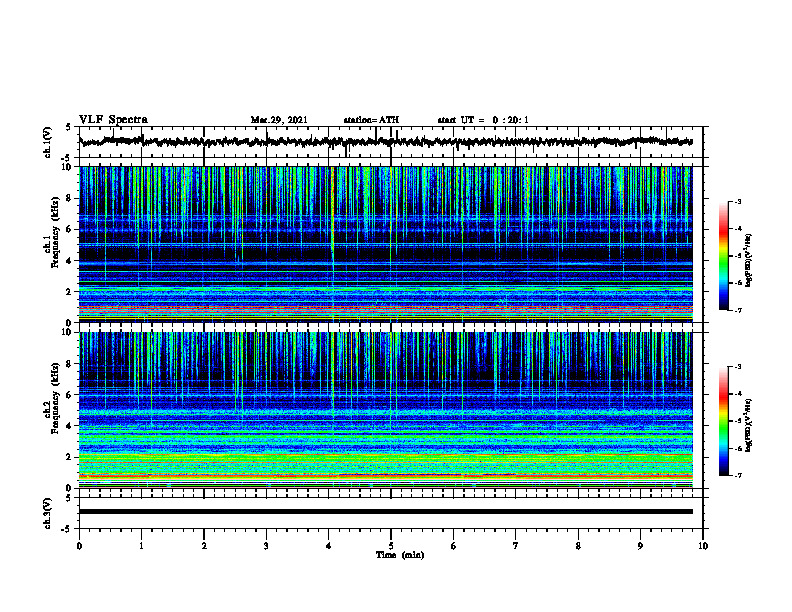Click the 6 kHz tick on ch.2 frequency axis
The width and height of the screenshot is (792, 612).
(70, 394)
